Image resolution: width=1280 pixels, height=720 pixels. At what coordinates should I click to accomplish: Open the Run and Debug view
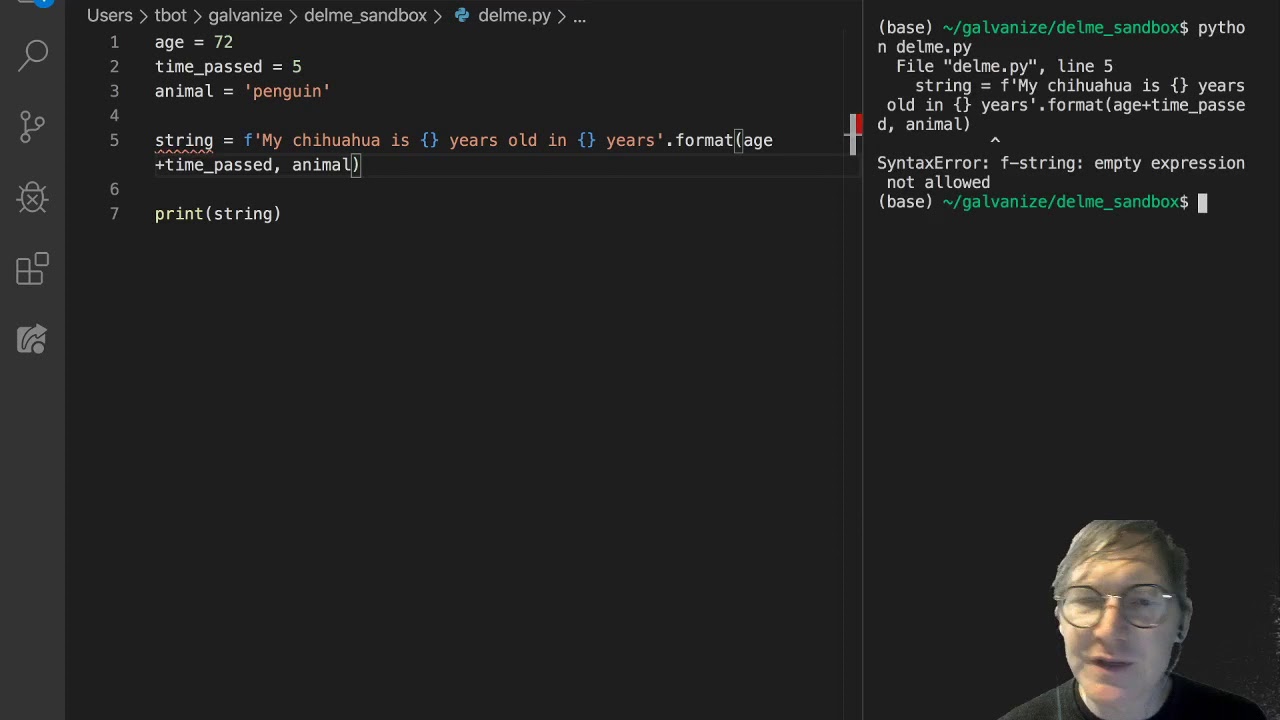(33, 198)
